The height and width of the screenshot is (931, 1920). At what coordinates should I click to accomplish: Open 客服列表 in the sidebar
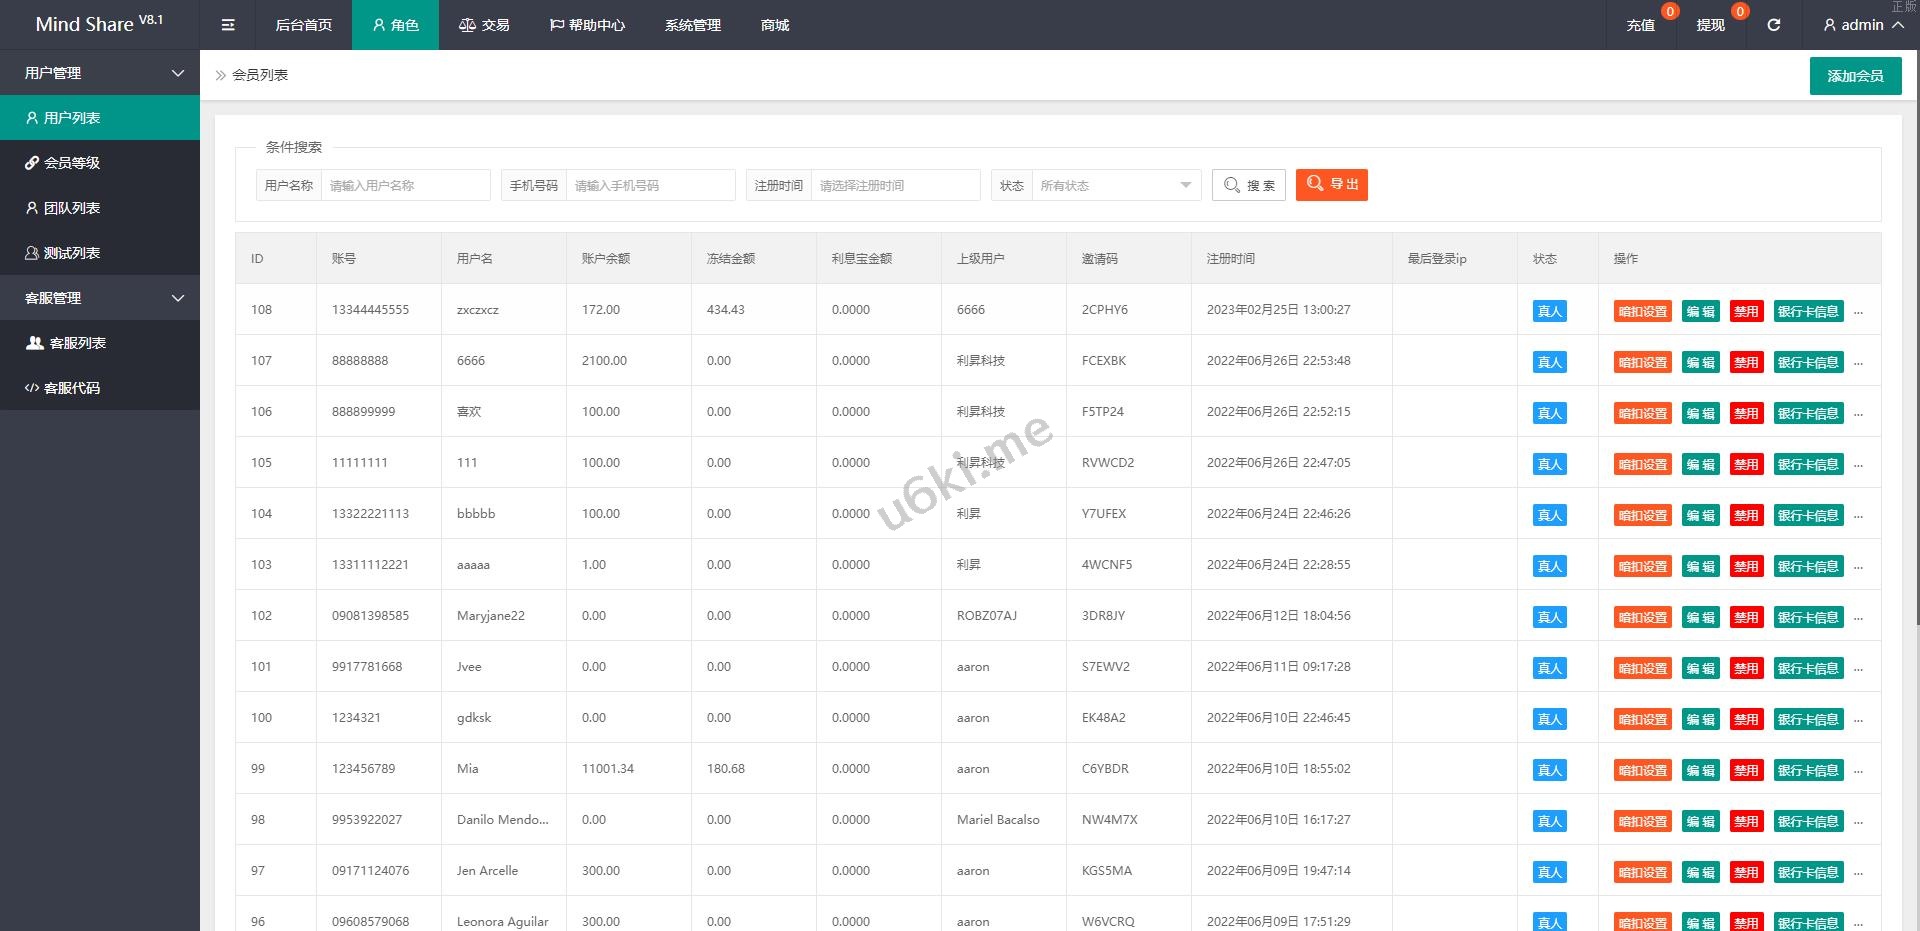(x=77, y=343)
